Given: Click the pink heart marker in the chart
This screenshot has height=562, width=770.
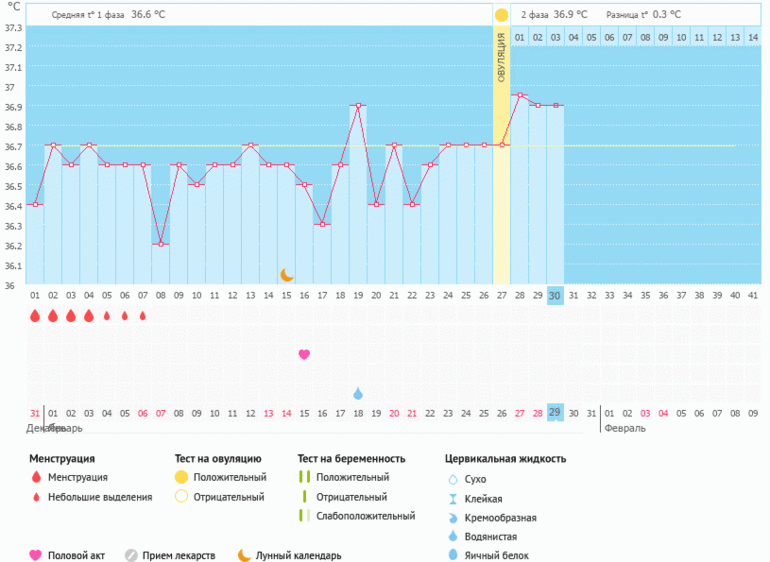Looking at the screenshot, I should (x=304, y=354).
